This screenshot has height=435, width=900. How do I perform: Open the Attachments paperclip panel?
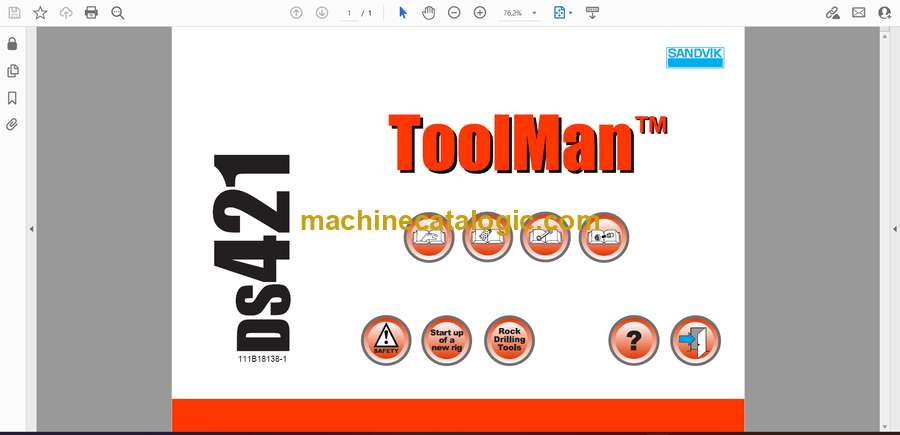coord(12,125)
